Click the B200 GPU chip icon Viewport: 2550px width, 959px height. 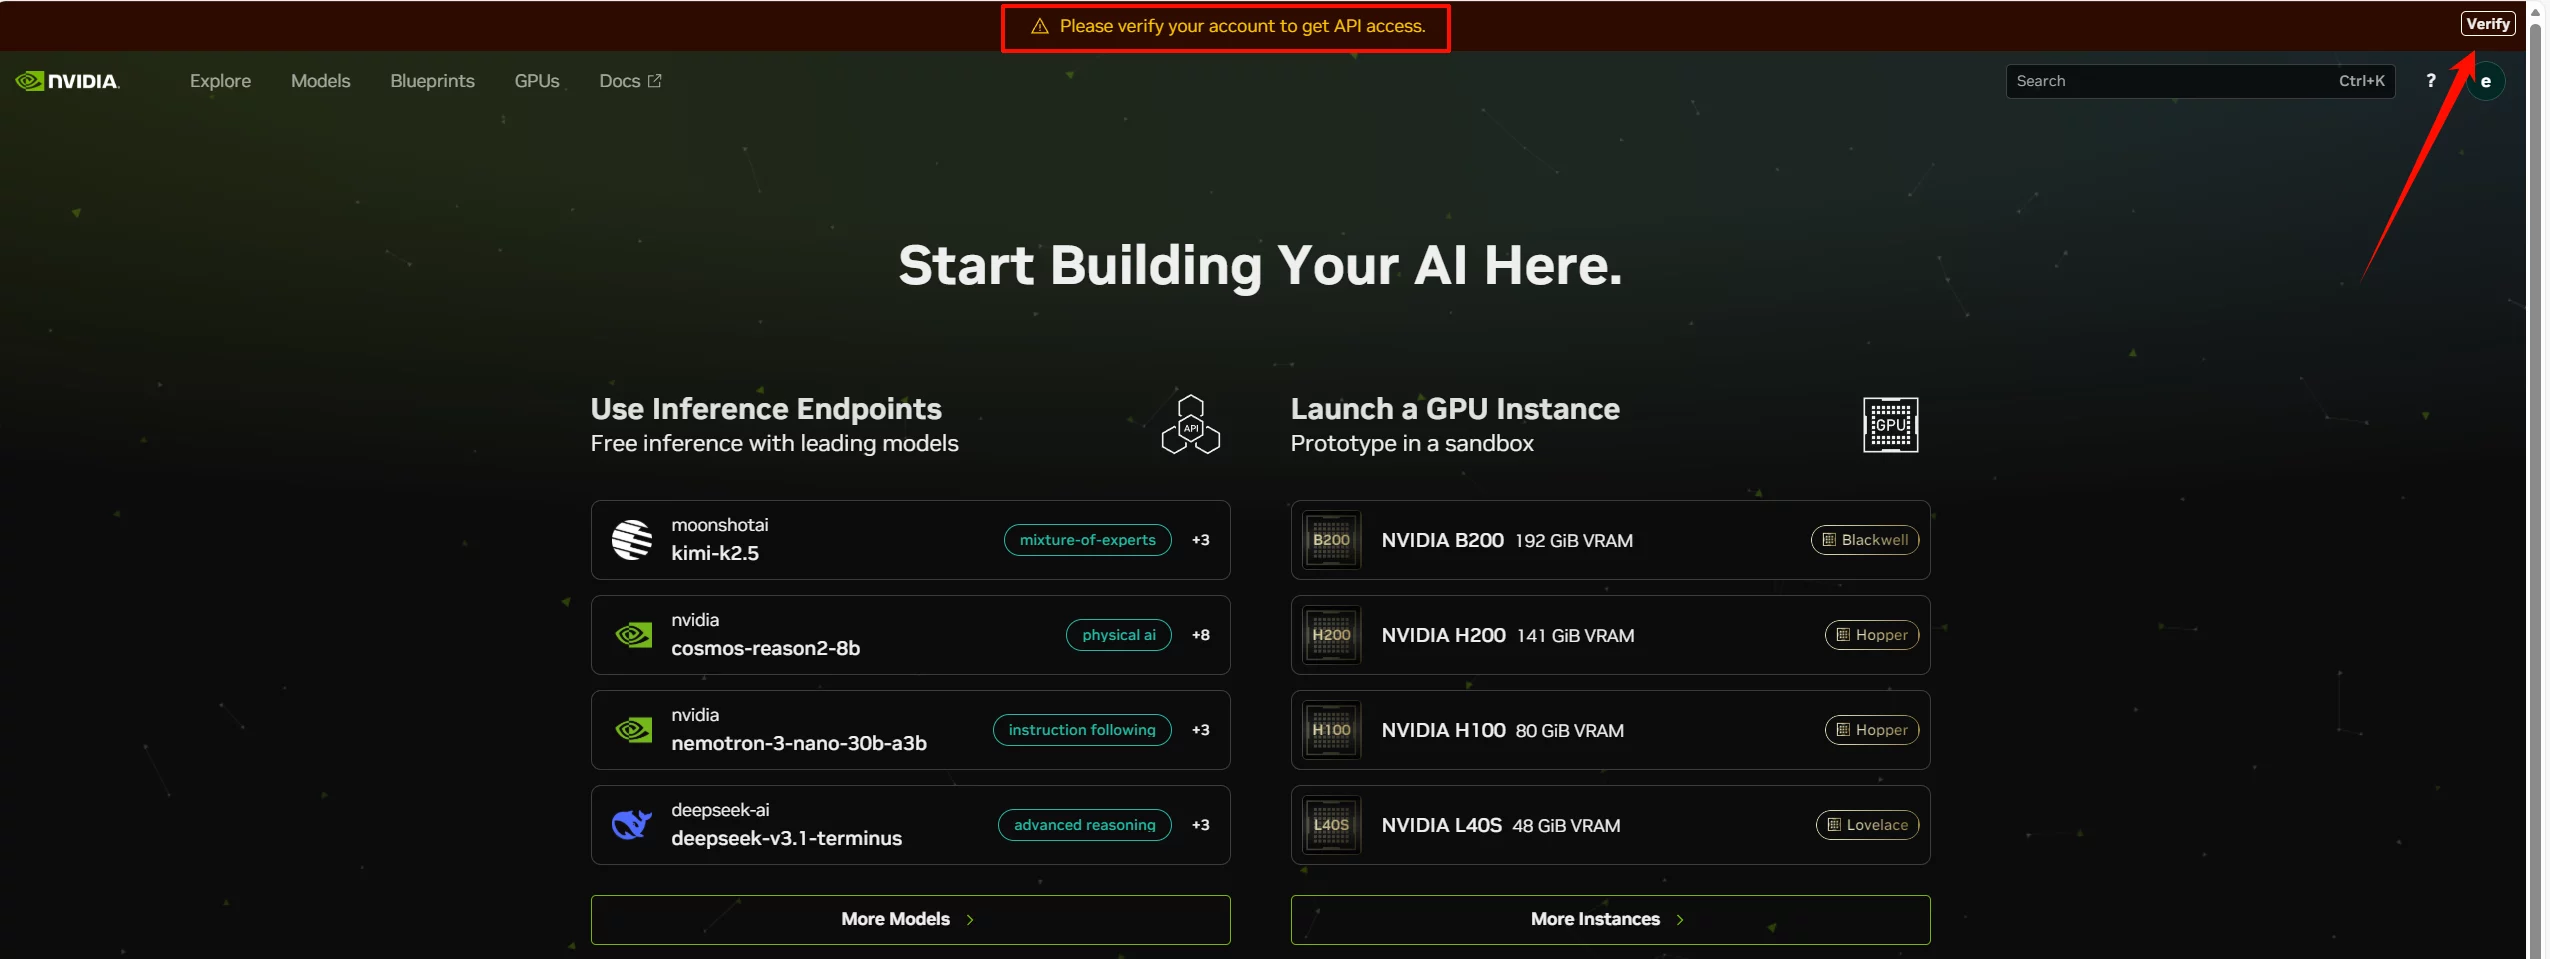(x=1331, y=540)
